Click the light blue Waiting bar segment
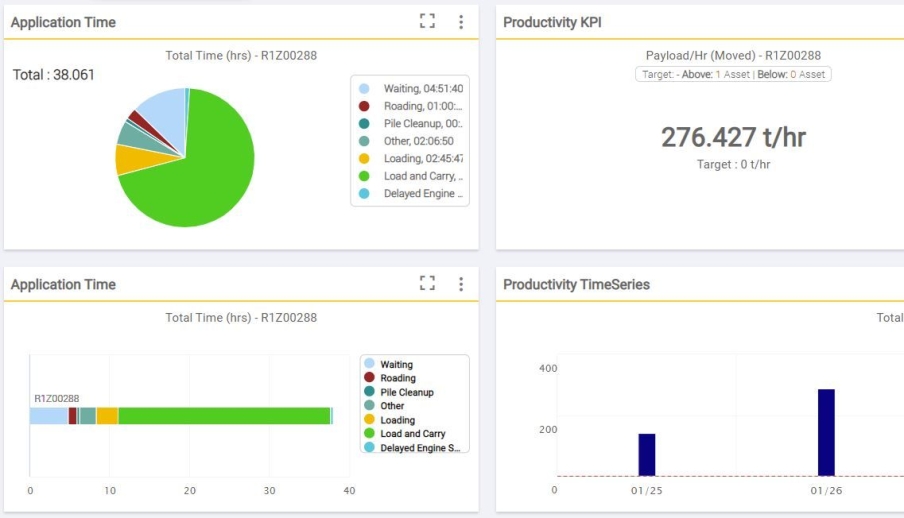This screenshot has height=518, width=904. point(48,416)
